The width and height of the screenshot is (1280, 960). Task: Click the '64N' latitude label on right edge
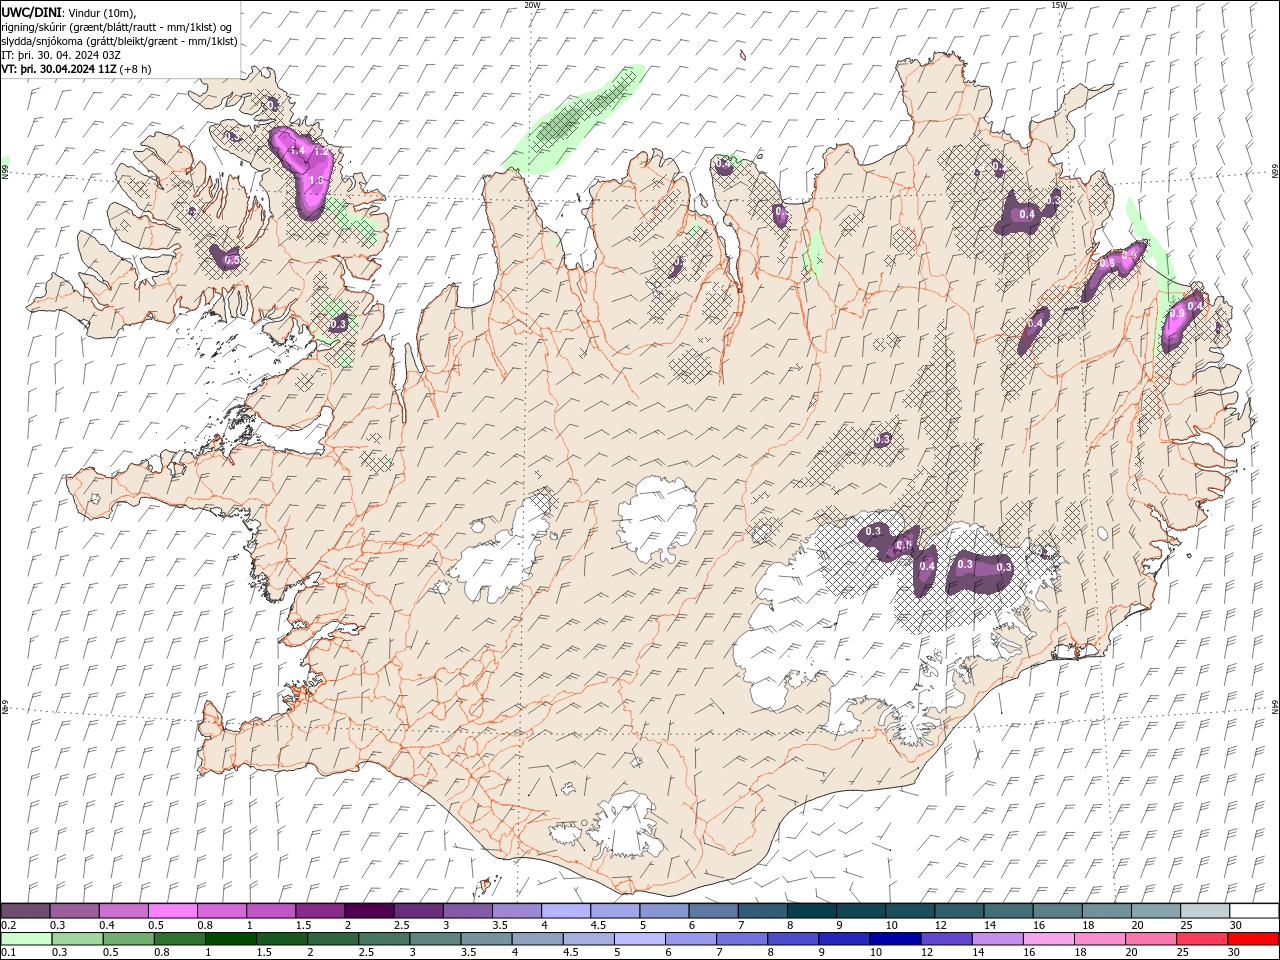pyautogui.click(x=1275, y=707)
